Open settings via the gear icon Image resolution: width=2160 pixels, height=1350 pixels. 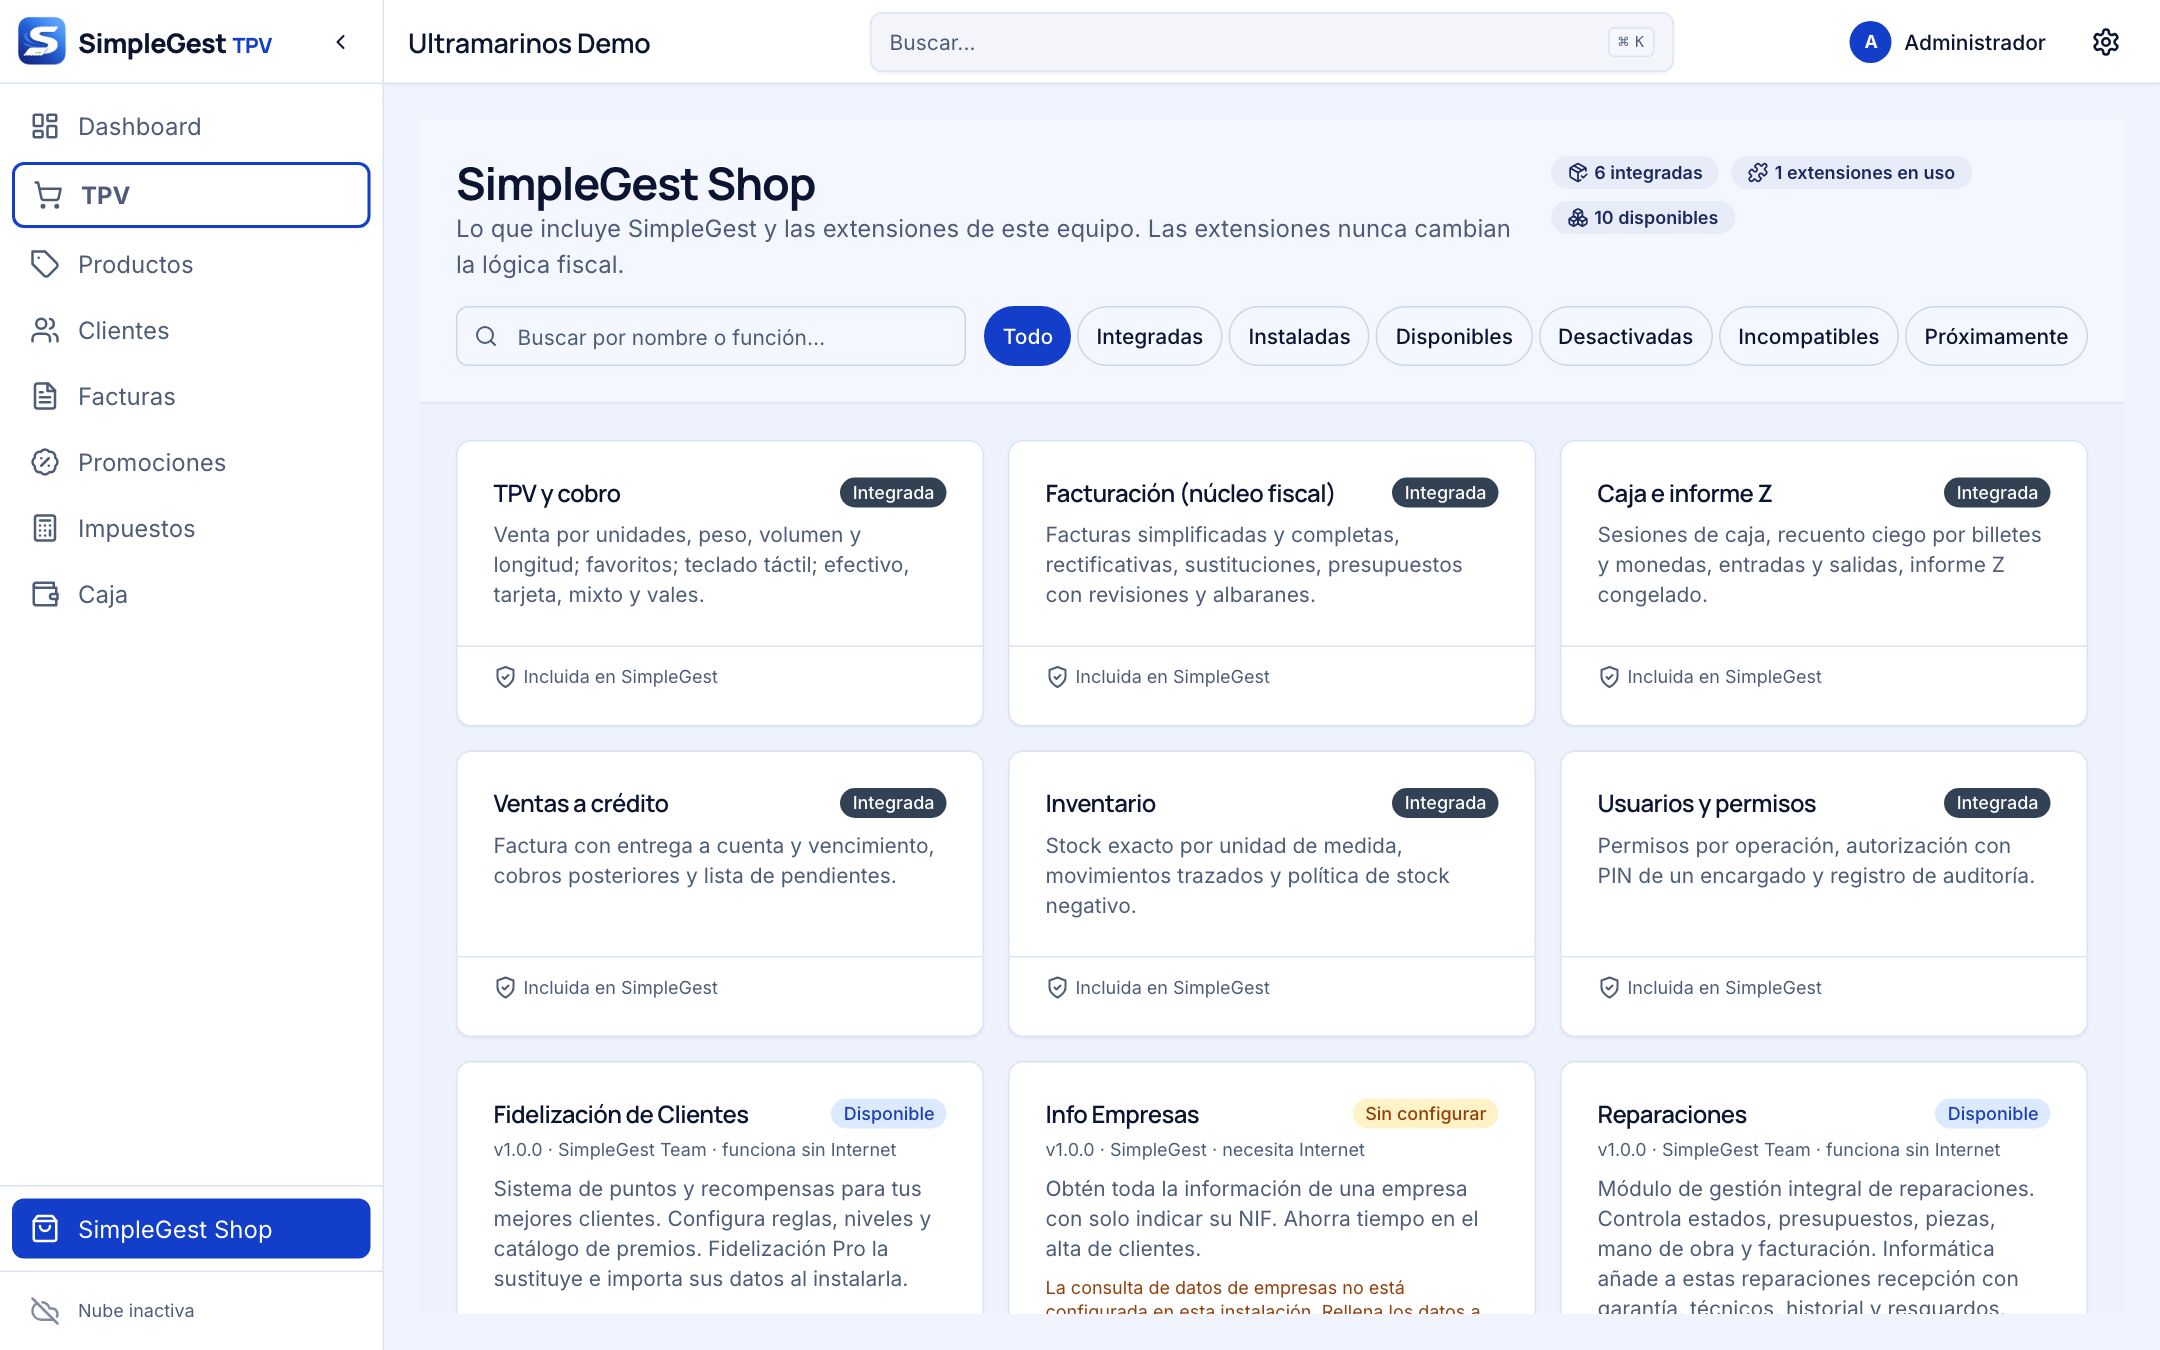click(2106, 42)
